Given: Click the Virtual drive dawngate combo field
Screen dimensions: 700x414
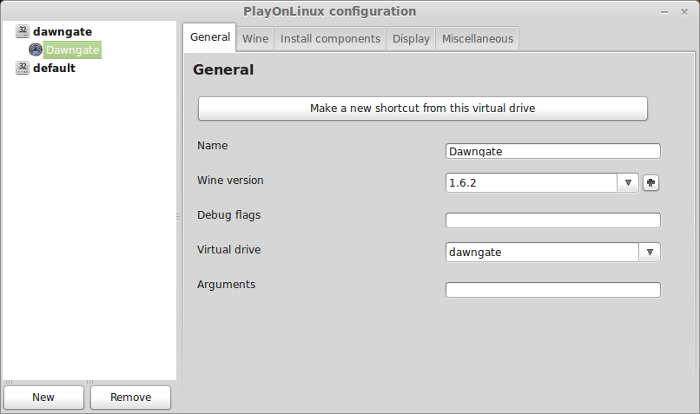Looking at the screenshot, I should (x=542, y=252).
